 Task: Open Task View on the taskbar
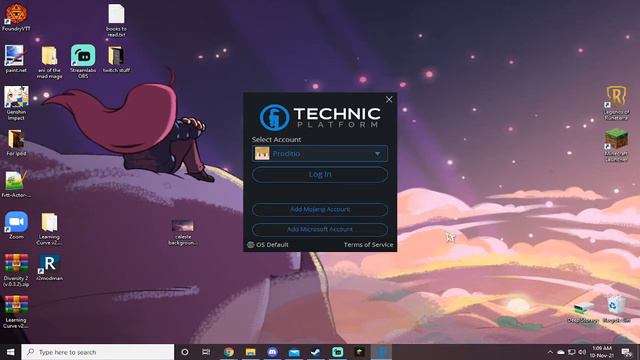tap(206, 352)
